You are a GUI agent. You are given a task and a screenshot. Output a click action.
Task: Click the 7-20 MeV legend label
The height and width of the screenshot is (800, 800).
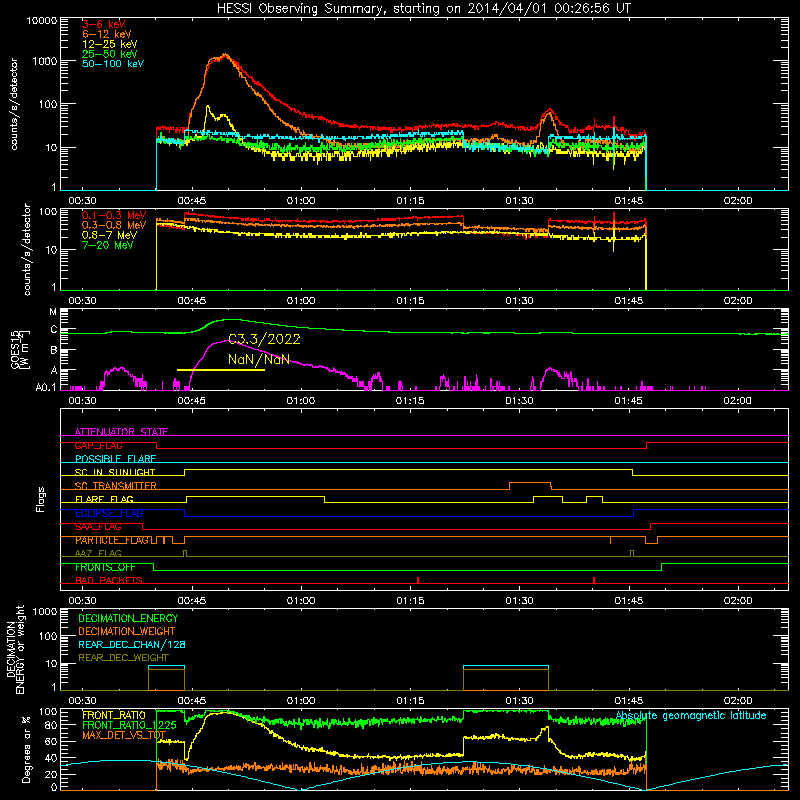click(108, 245)
